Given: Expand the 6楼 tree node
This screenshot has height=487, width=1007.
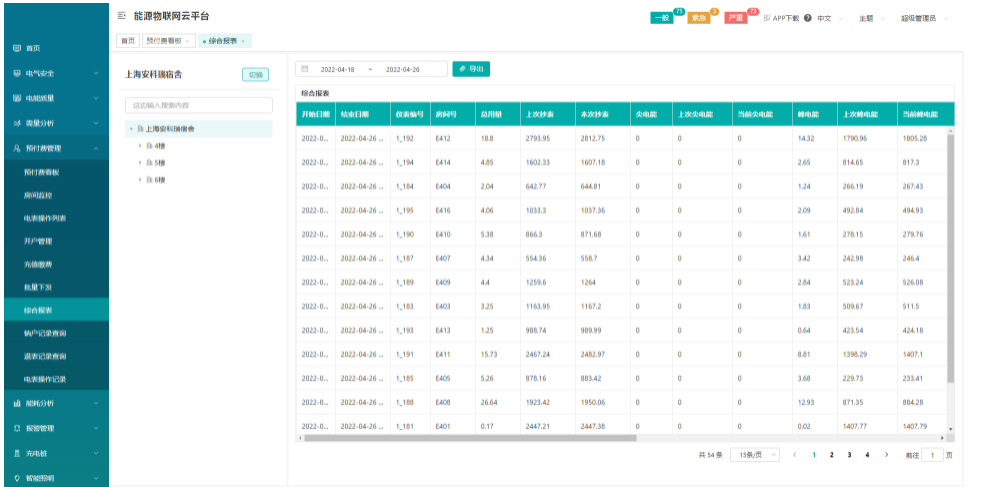Looking at the screenshot, I should 140,181.
